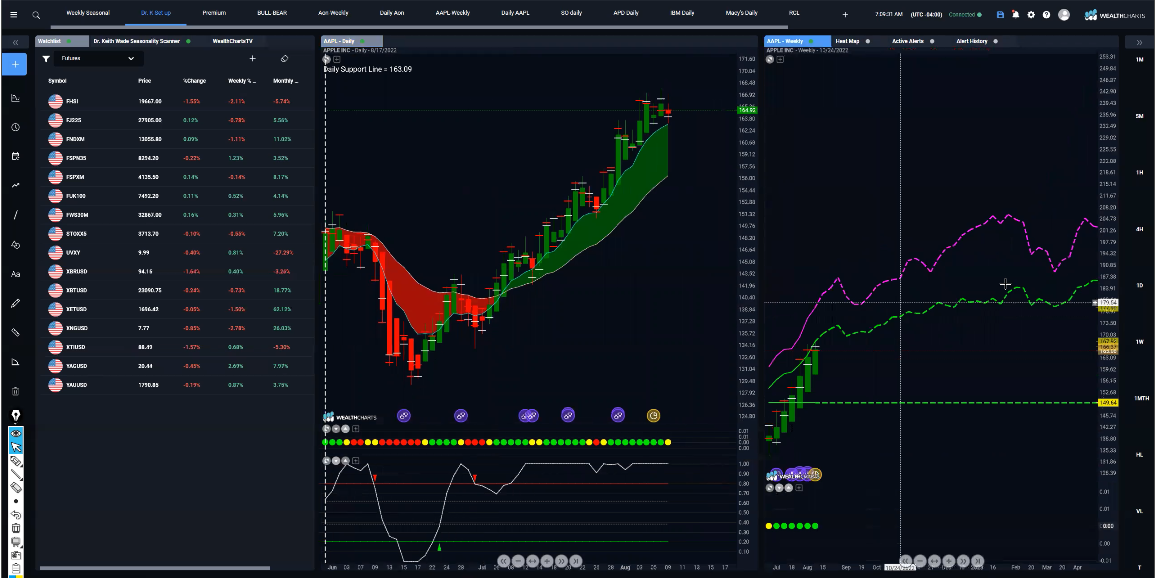This screenshot has height=578, width=1155.
Task: Open the Futures watchlist dropdown
Action: 99,58
